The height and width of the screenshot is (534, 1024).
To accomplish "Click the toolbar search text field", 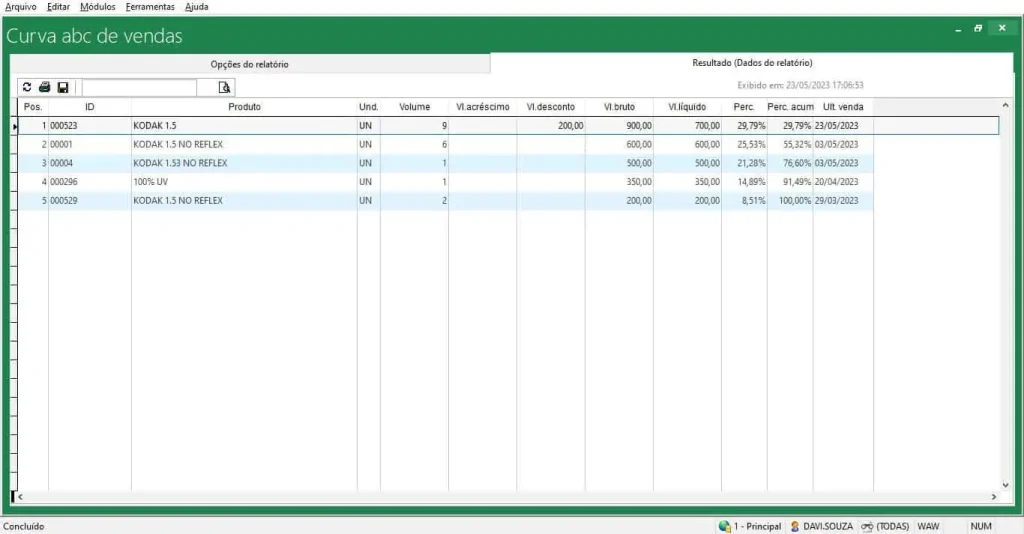I will point(150,88).
